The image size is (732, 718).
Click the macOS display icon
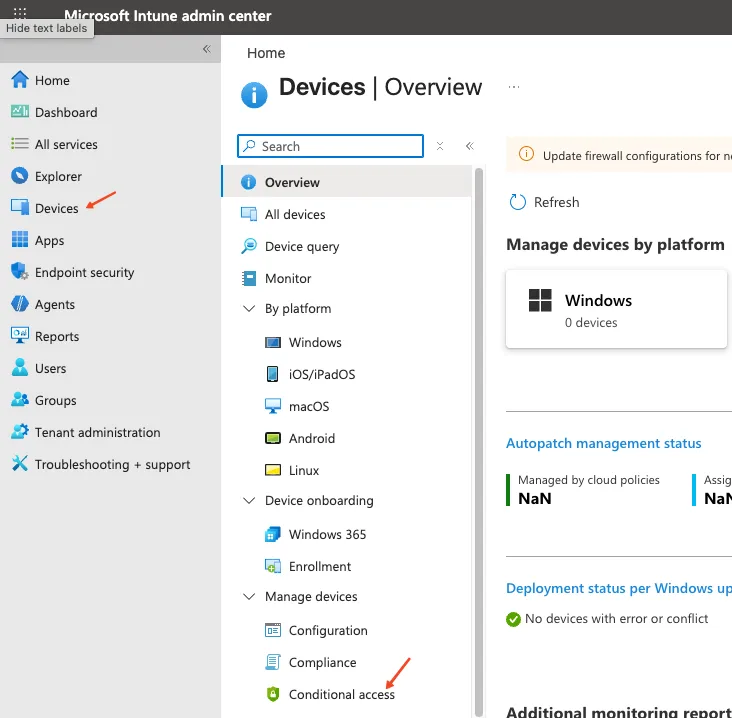tap(273, 406)
